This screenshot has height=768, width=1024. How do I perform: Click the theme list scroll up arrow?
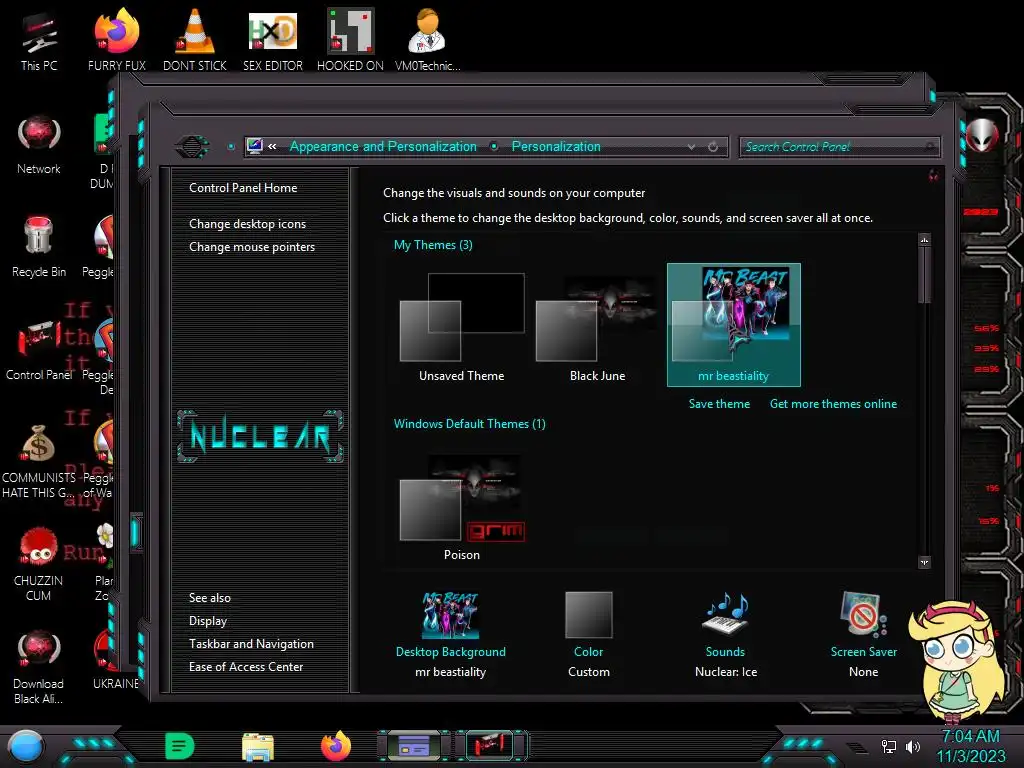(924, 240)
